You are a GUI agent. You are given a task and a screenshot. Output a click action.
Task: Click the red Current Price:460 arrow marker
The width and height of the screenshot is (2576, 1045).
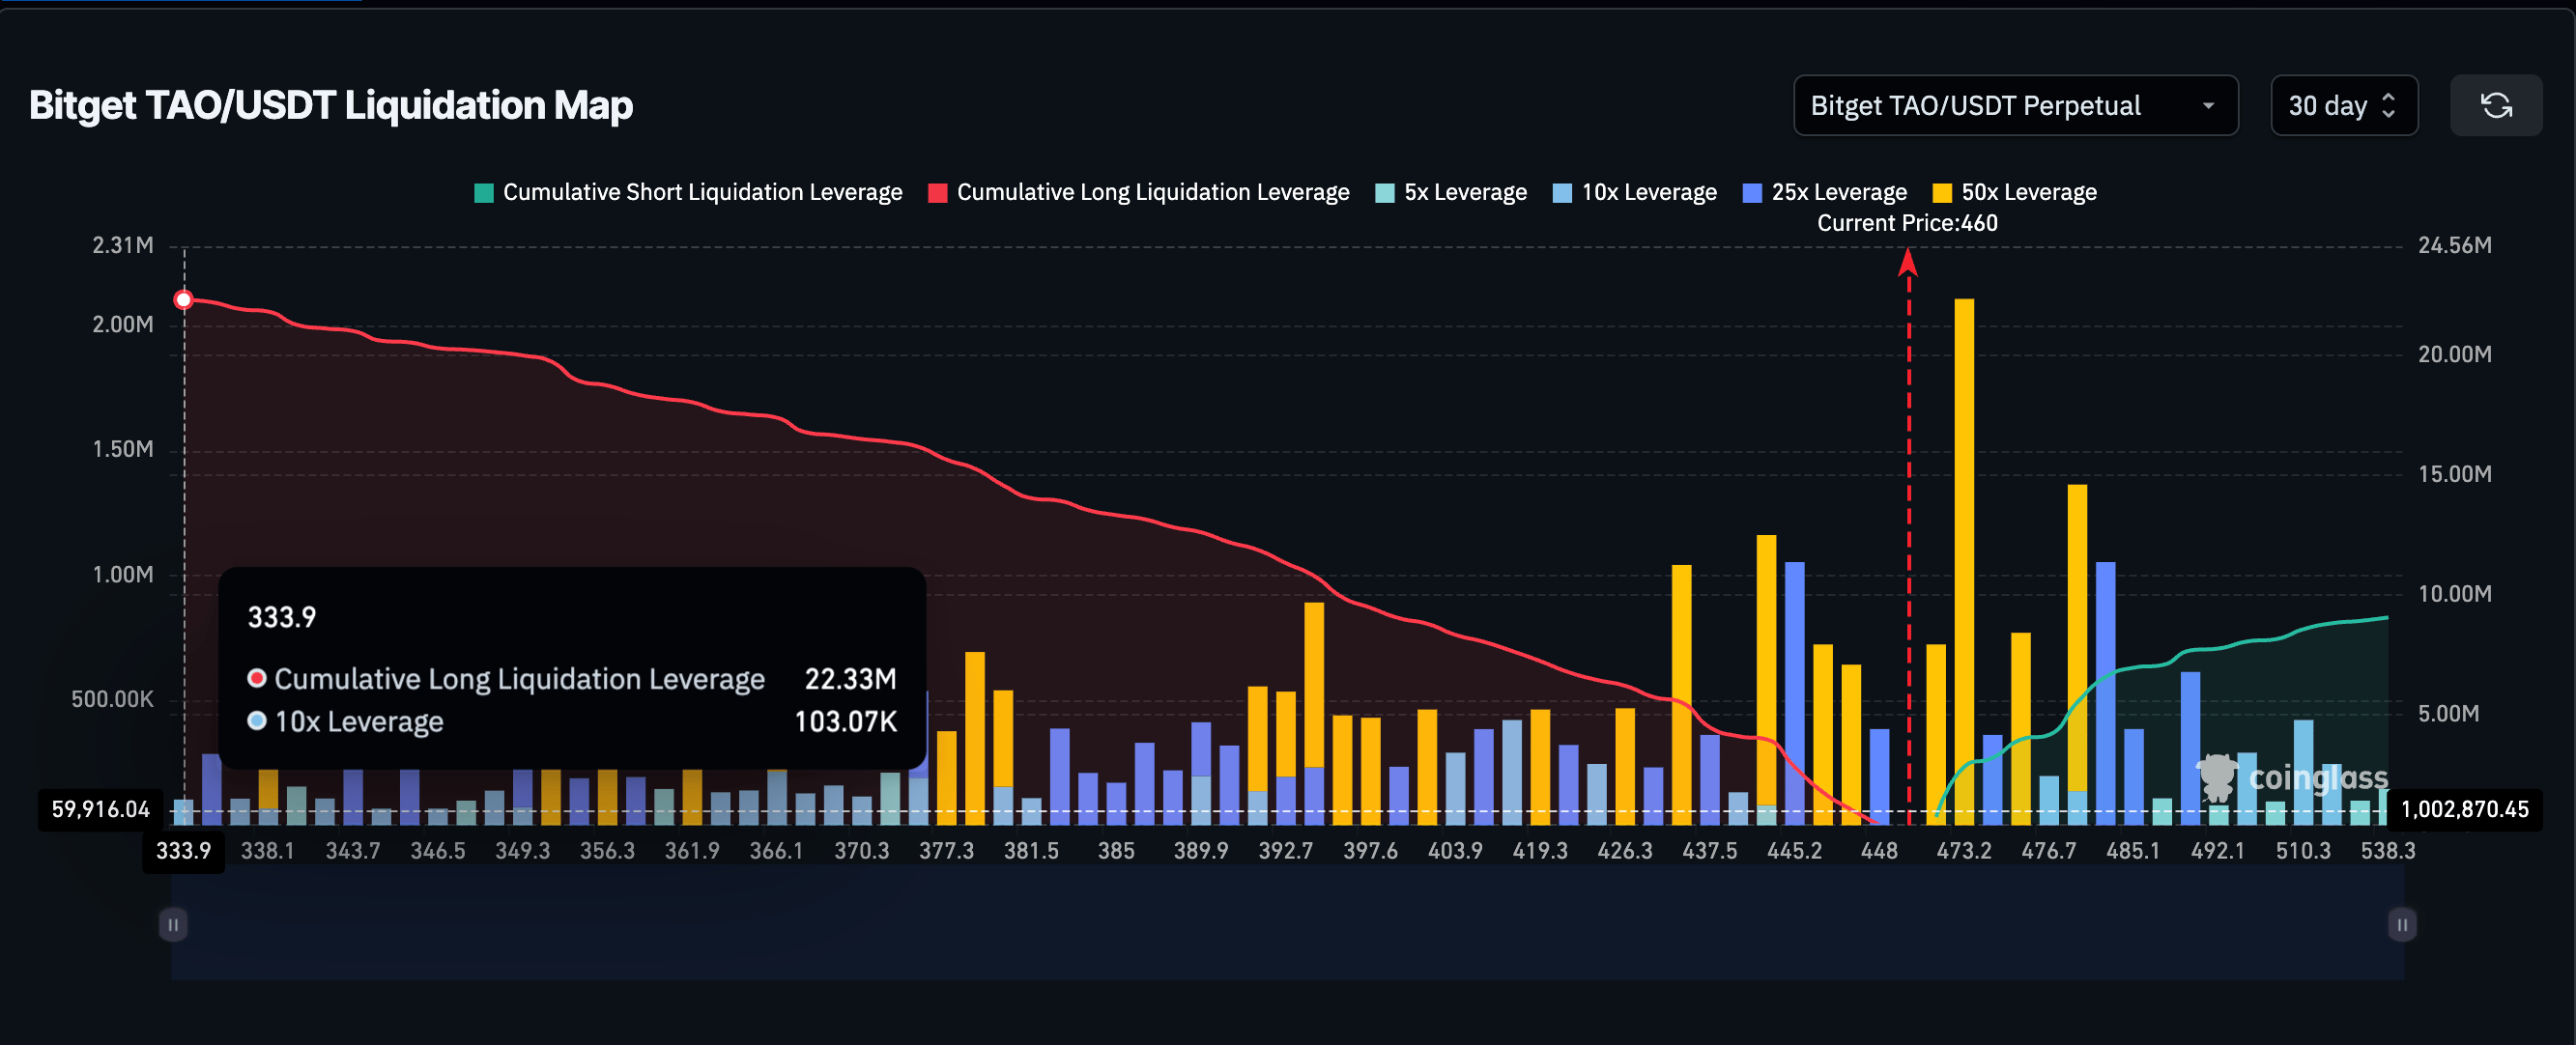click(x=1908, y=265)
